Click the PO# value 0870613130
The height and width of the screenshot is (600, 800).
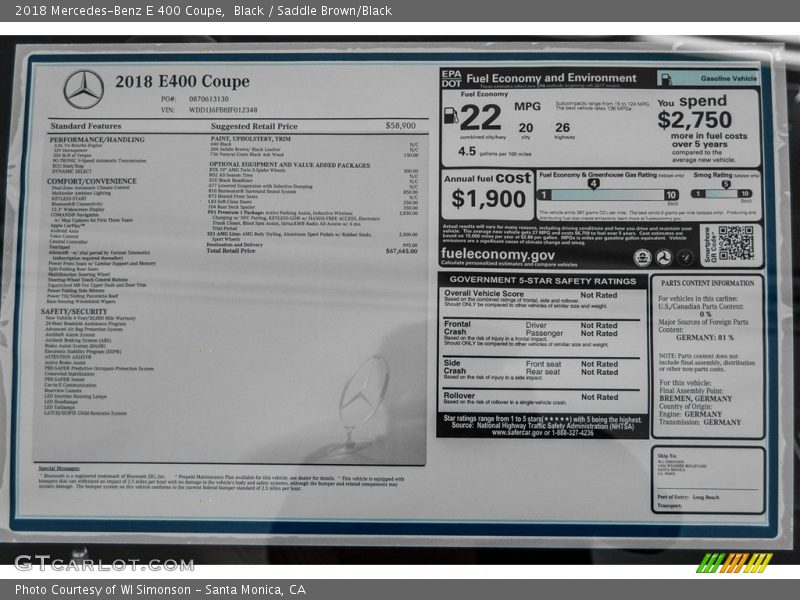209,99
